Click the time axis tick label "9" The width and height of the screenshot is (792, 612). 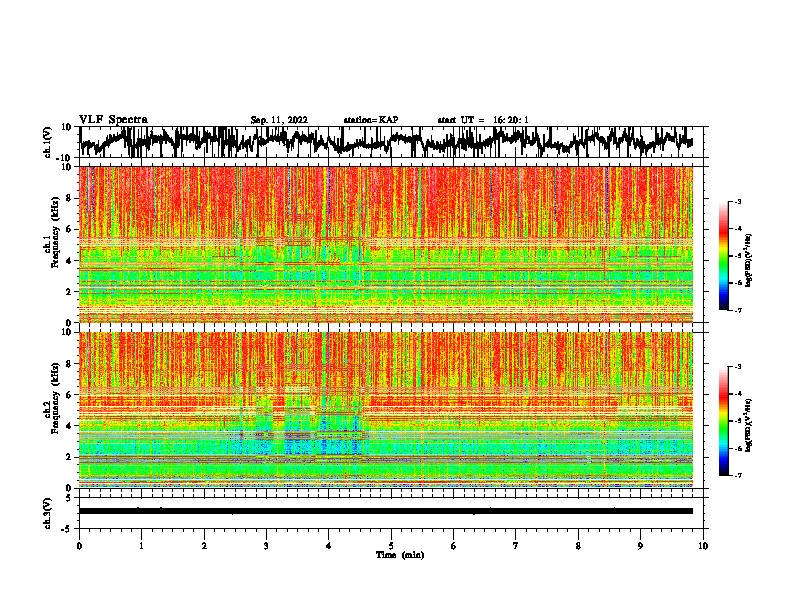640,546
